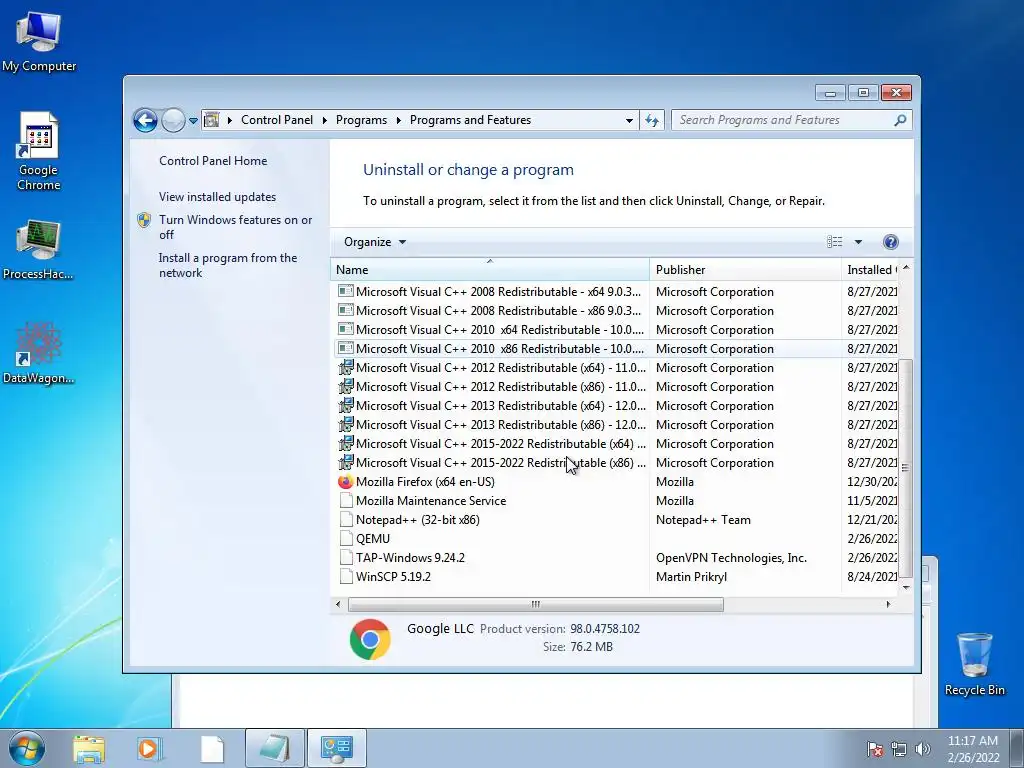This screenshot has width=1024, height=768.
Task: Open the ProcessHacker desktop icon
Action: (39, 249)
